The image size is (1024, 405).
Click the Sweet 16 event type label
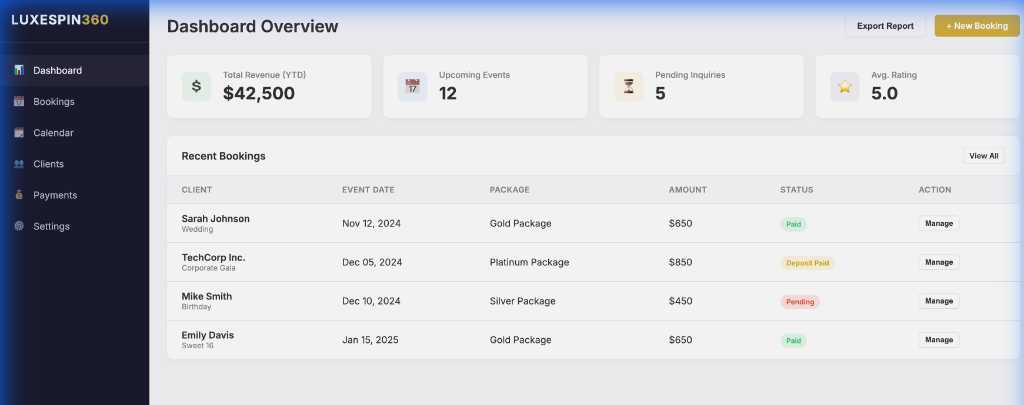click(197, 346)
